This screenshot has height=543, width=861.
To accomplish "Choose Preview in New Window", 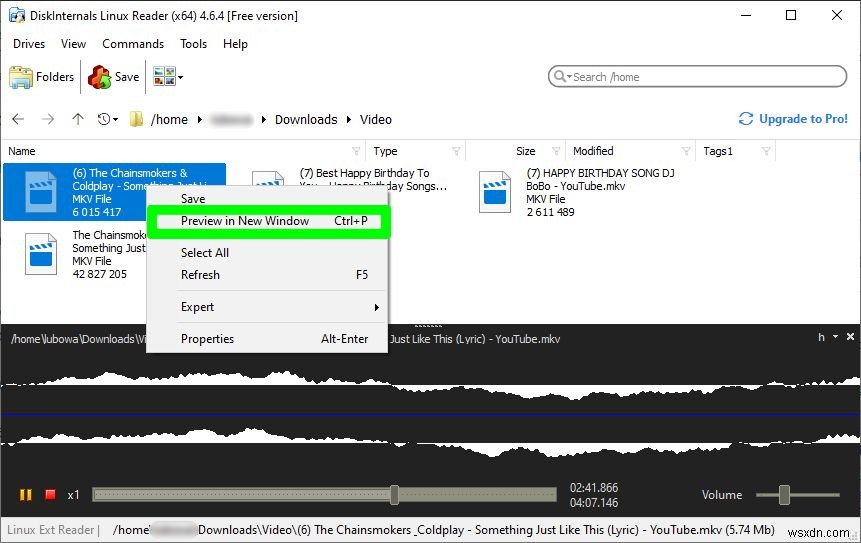I will tap(269, 221).
